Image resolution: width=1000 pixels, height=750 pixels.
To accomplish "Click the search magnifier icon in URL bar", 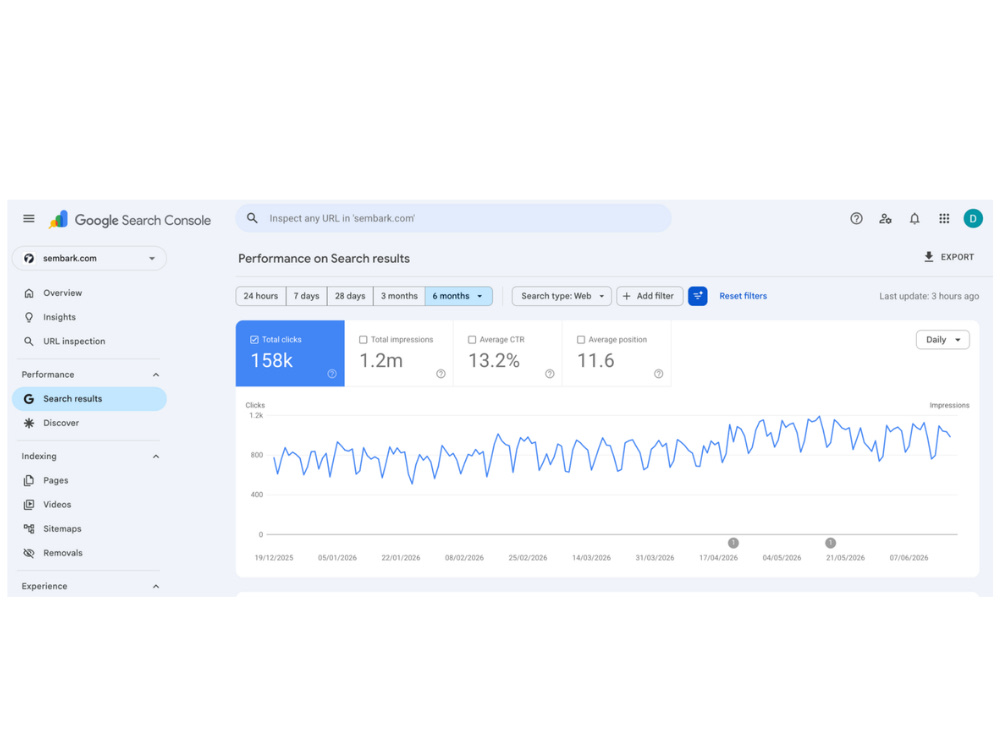I will click(253, 218).
